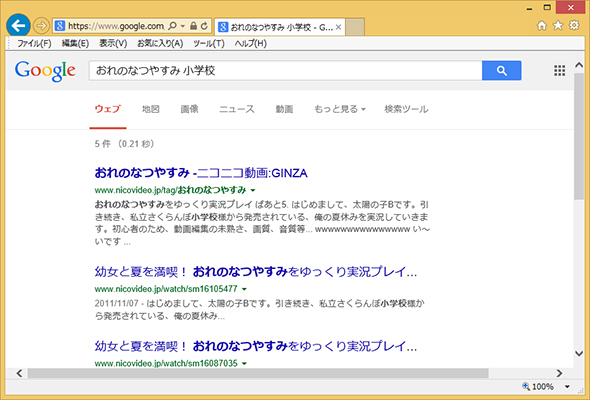The width and height of the screenshot is (590, 400).
Task: Open the ファイル(F) menu
Action: (x=34, y=43)
